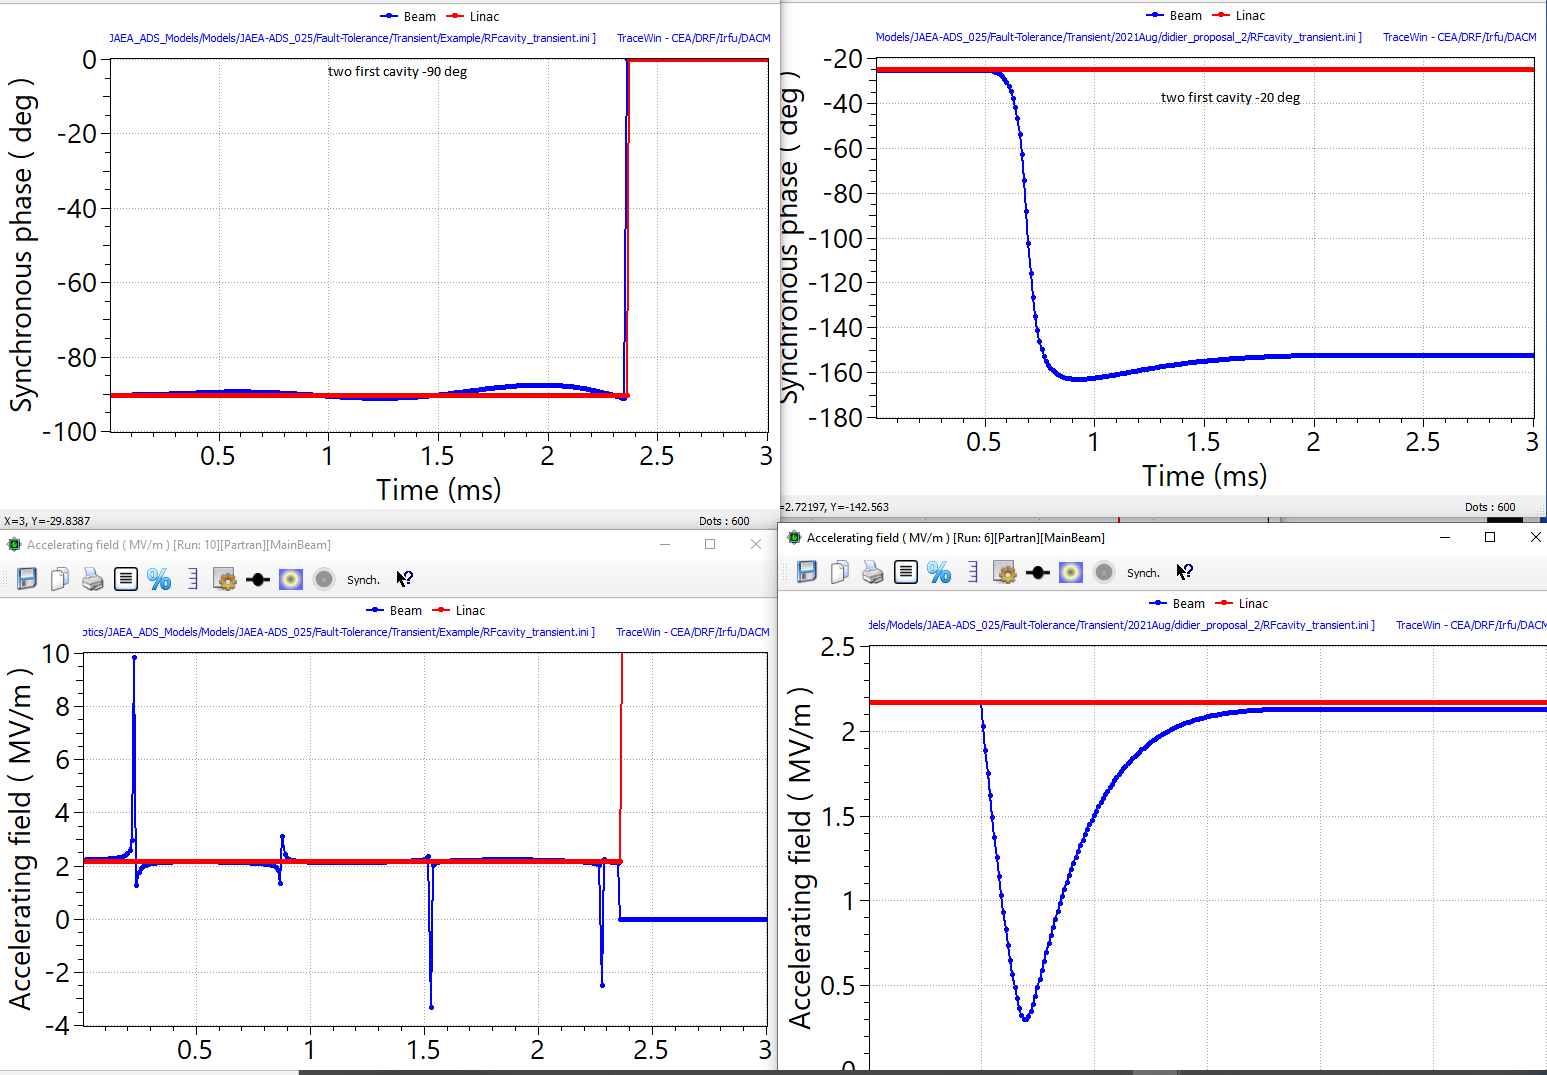Click Linac legend in Run 6 accelerating field plot
Image resolution: width=1547 pixels, height=1075 pixels.
tap(1241, 603)
